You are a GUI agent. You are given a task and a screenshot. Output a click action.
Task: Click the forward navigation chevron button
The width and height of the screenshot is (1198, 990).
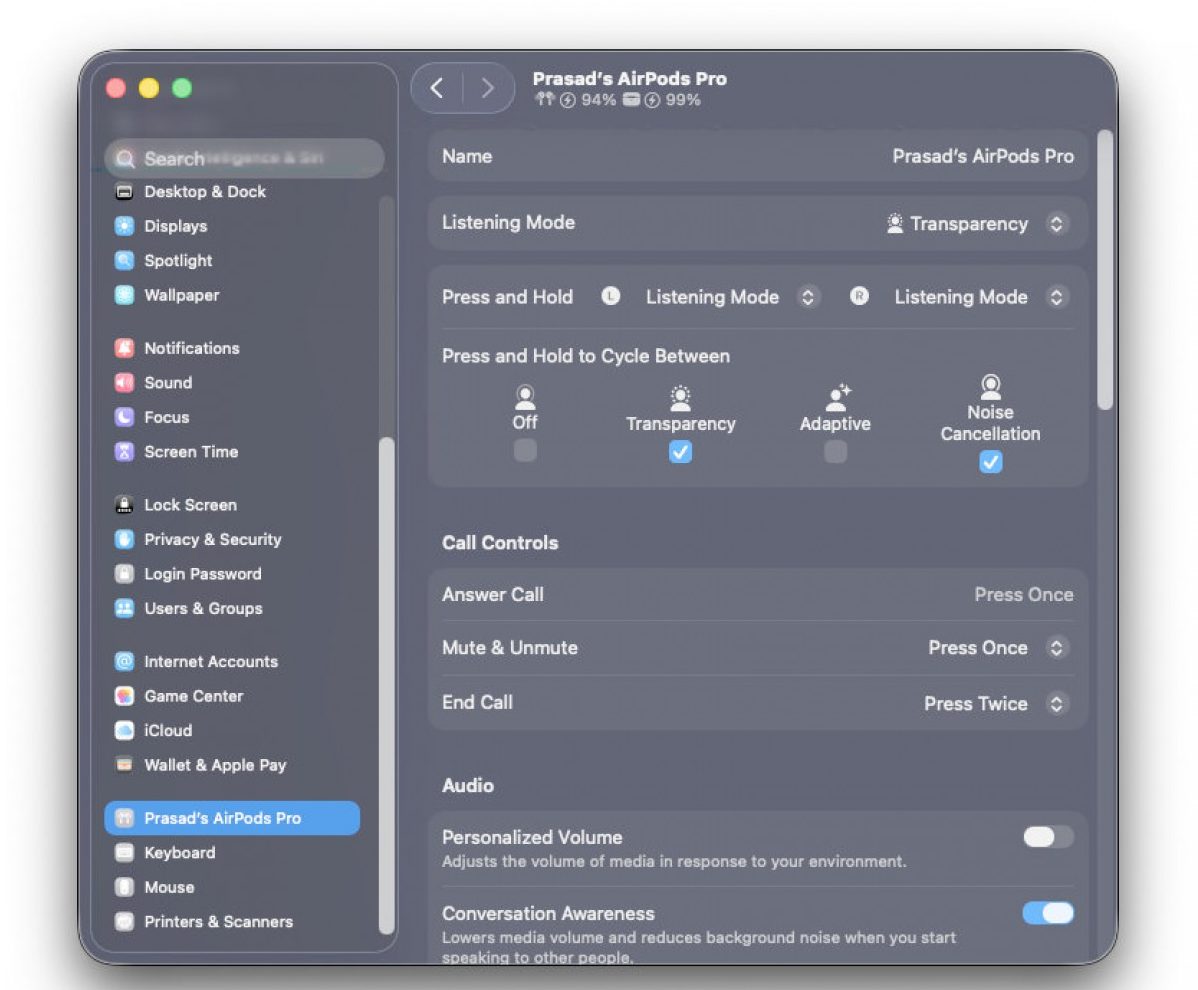(487, 88)
